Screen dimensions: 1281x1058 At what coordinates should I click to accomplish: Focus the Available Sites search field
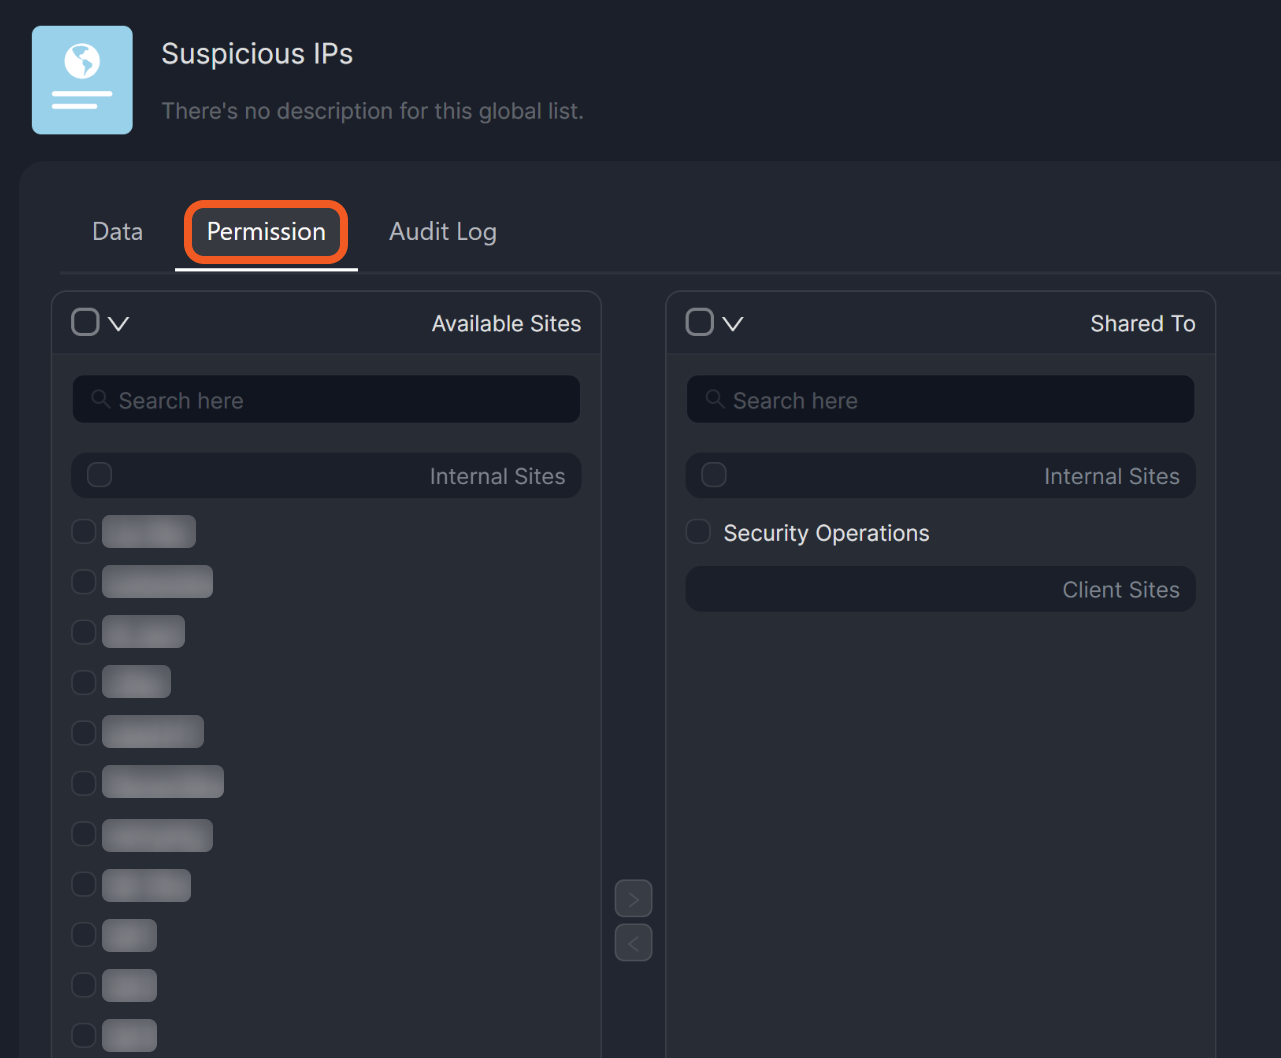click(340, 400)
